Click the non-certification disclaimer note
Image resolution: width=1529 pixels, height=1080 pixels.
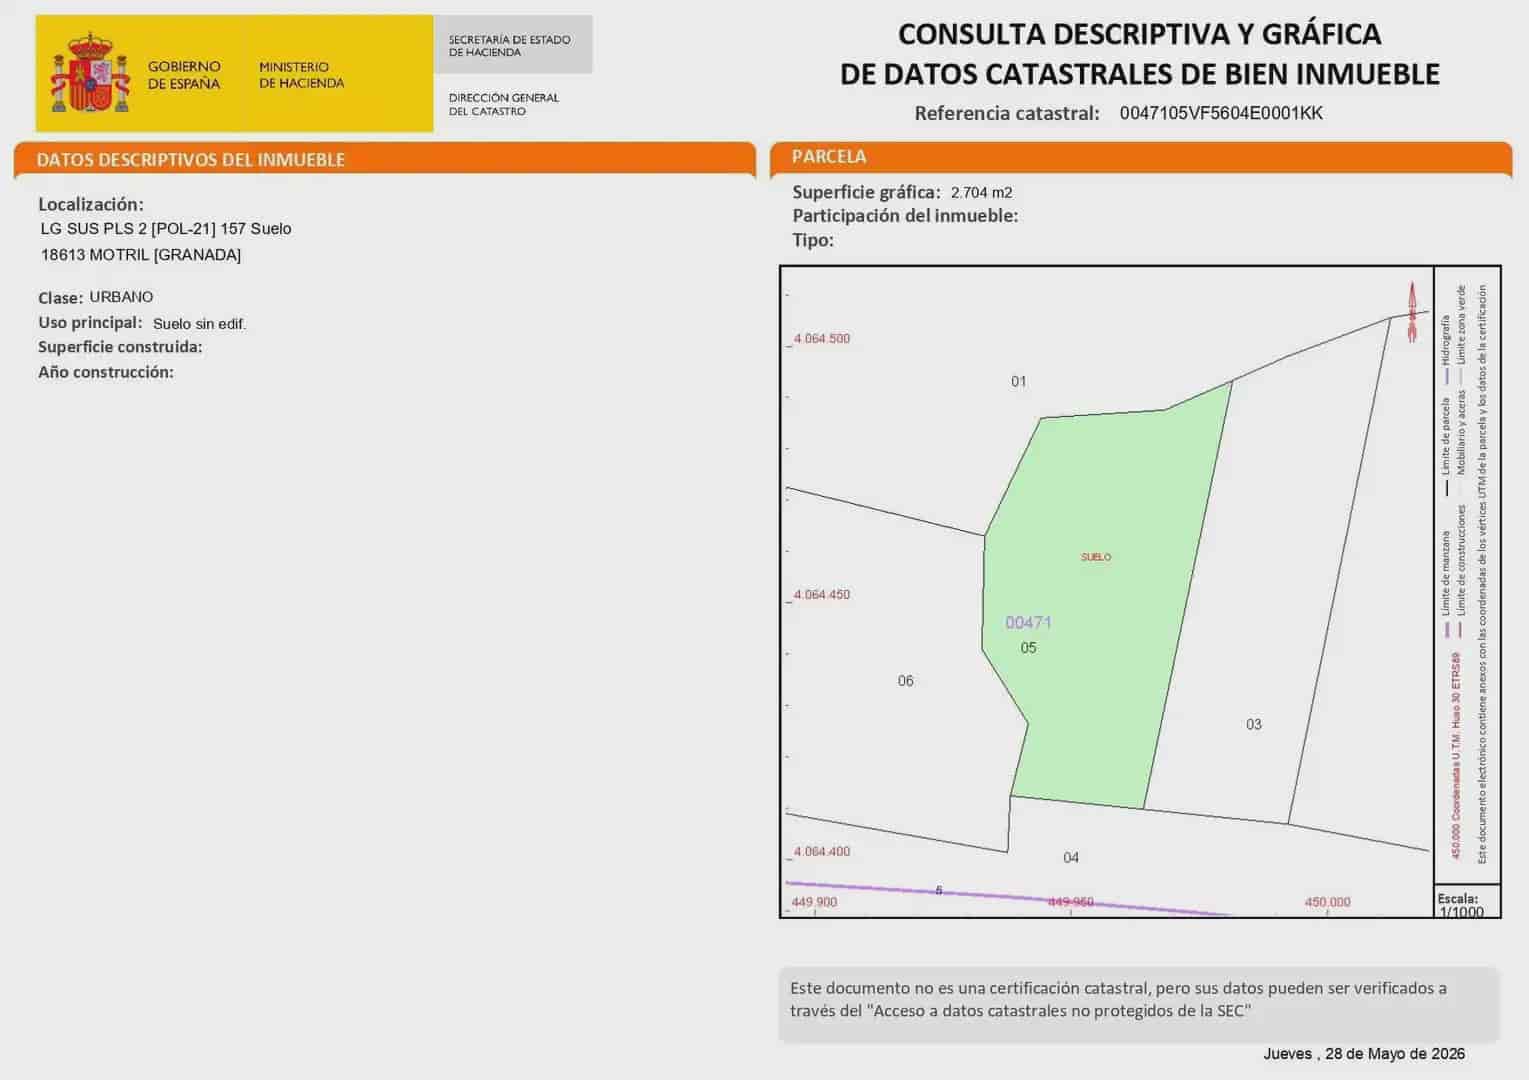[1139, 1003]
